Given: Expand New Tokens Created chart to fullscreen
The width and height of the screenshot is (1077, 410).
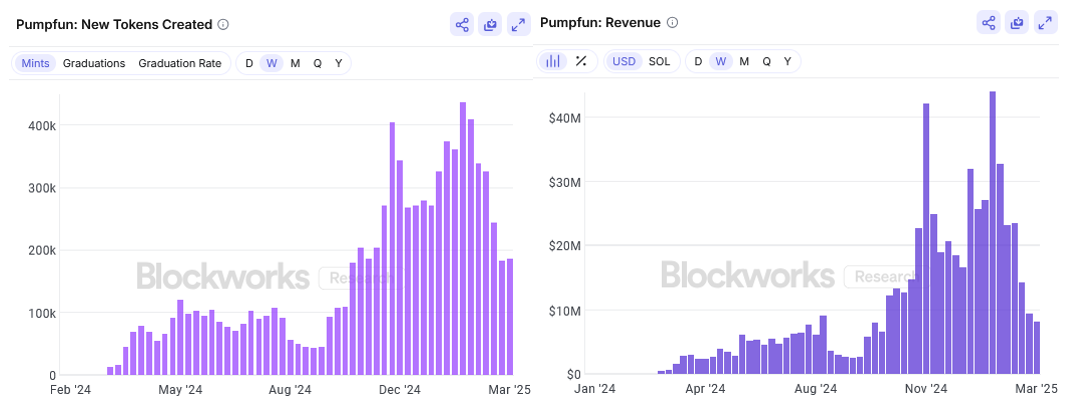Looking at the screenshot, I should pyautogui.click(x=519, y=25).
